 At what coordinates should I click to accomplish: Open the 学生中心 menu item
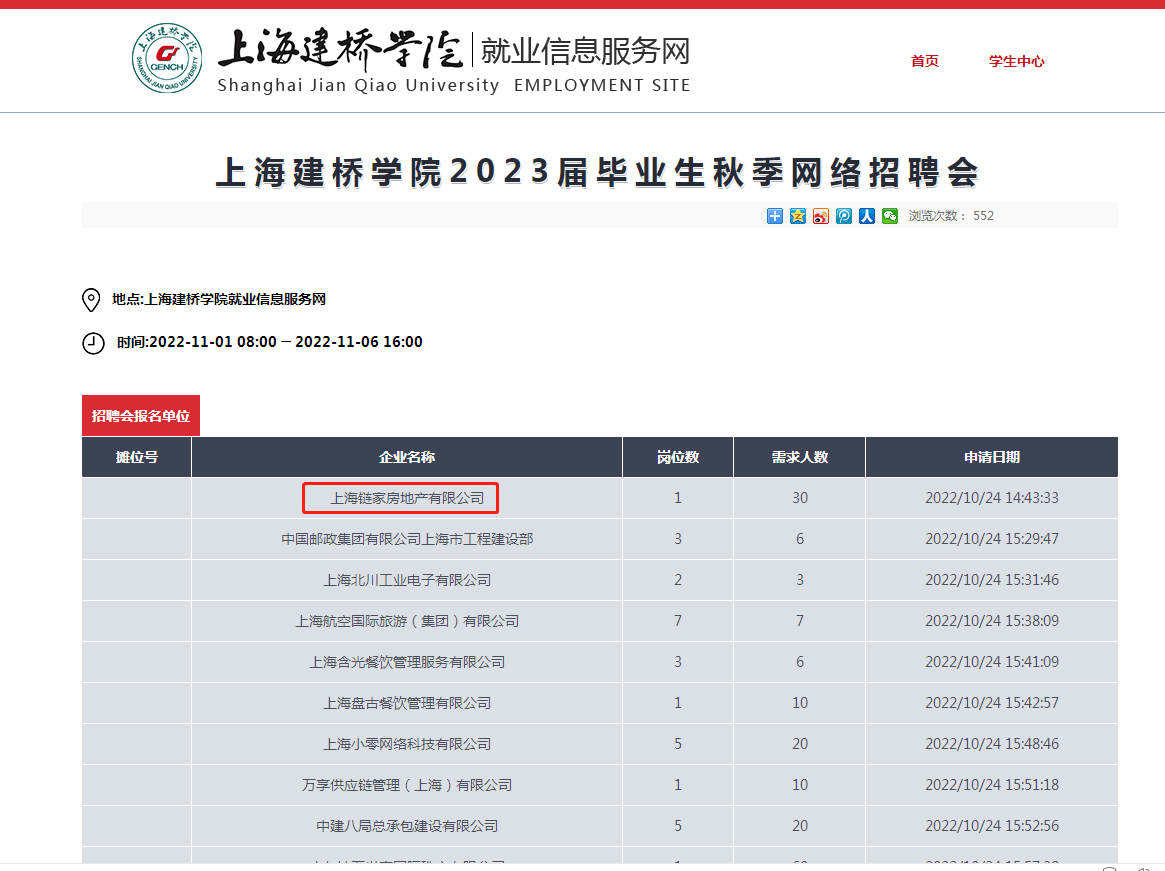coord(1016,60)
